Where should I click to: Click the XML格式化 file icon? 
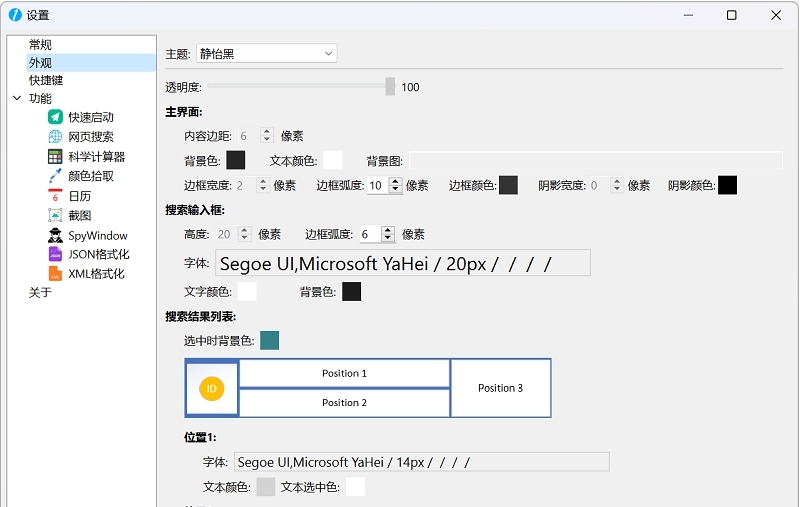(55, 273)
